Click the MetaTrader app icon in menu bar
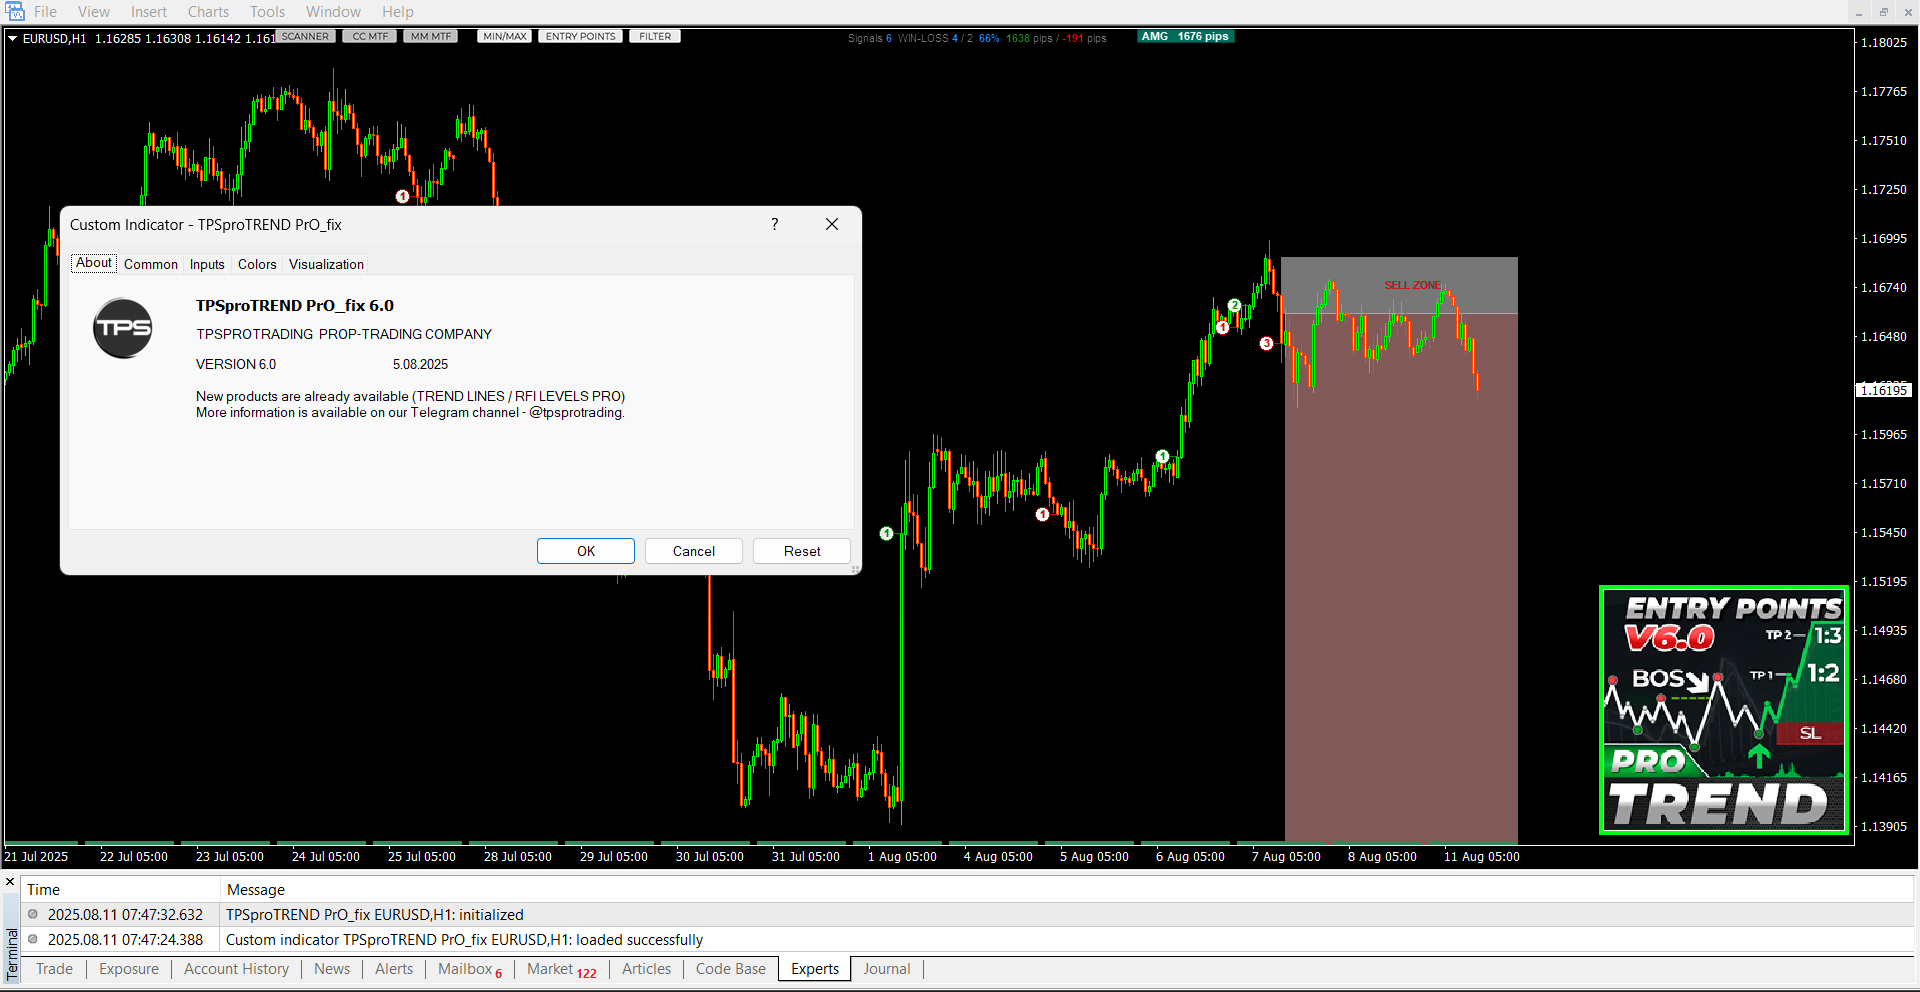1920x992 pixels. pos(15,12)
